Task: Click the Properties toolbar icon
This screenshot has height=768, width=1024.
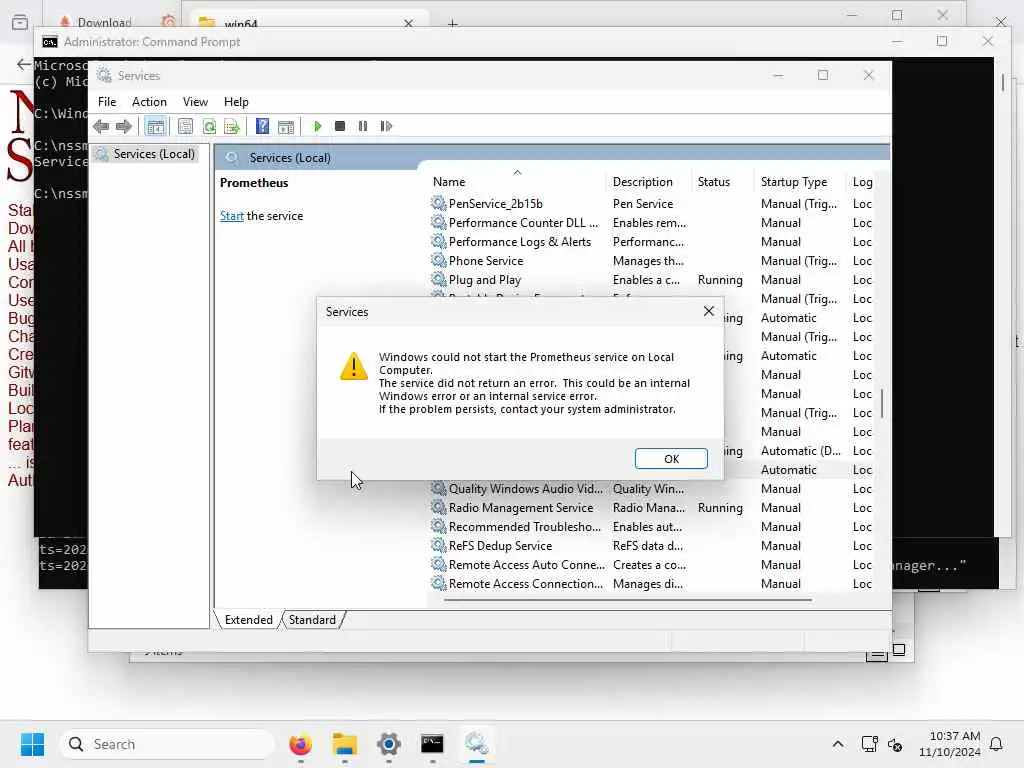Action: tap(185, 126)
